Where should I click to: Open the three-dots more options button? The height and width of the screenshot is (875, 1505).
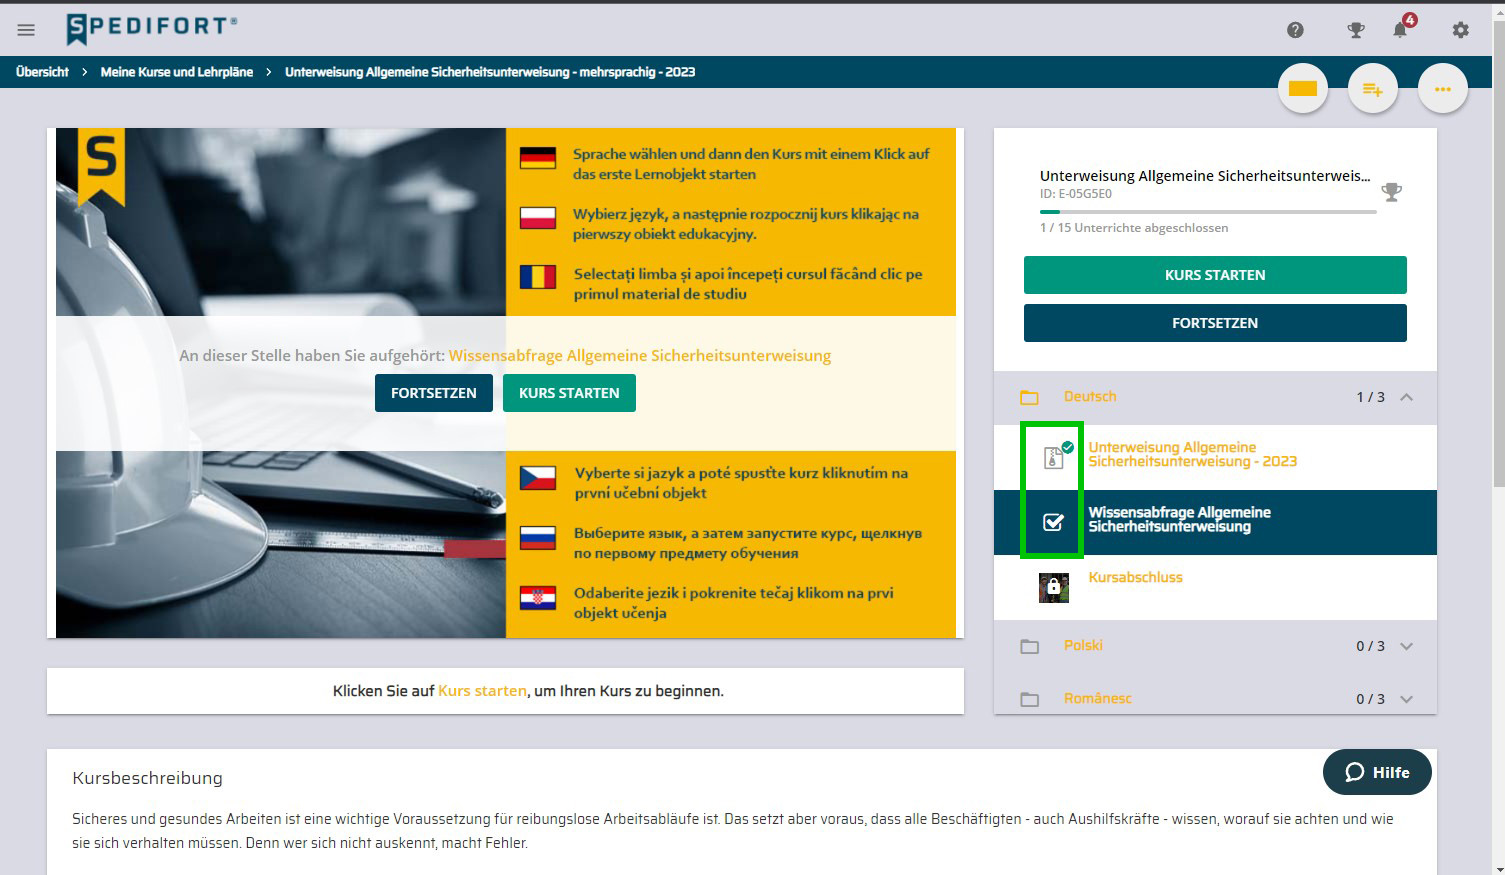coord(1442,89)
